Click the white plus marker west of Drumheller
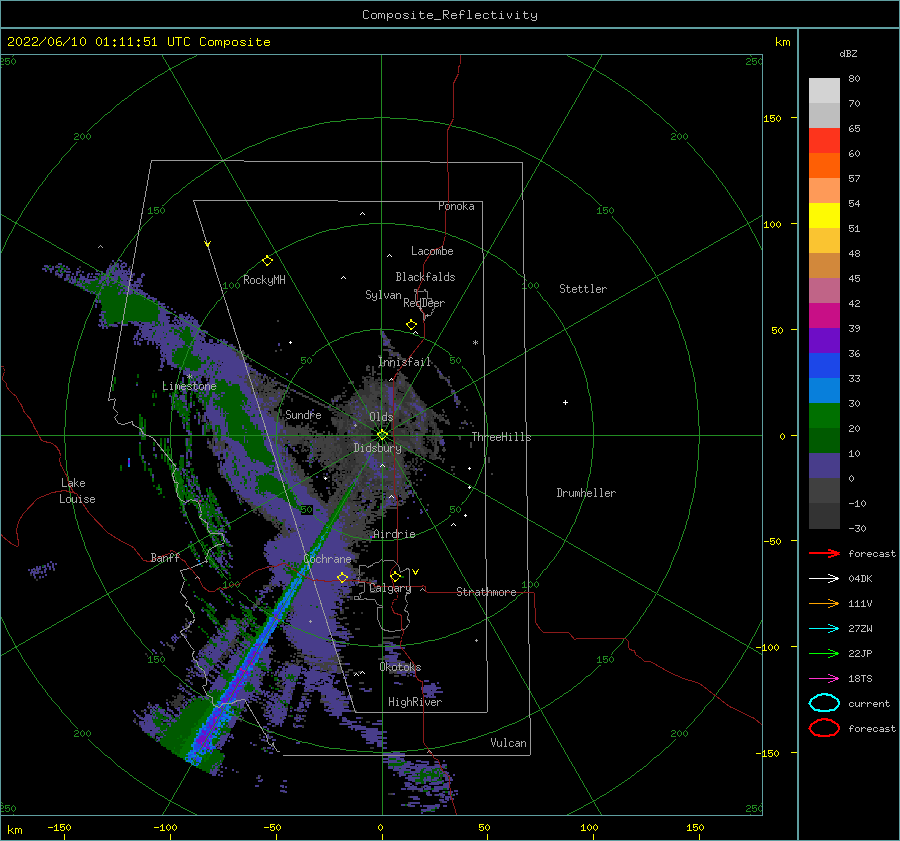This screenshot has width=900, height=841. (565, 402)
